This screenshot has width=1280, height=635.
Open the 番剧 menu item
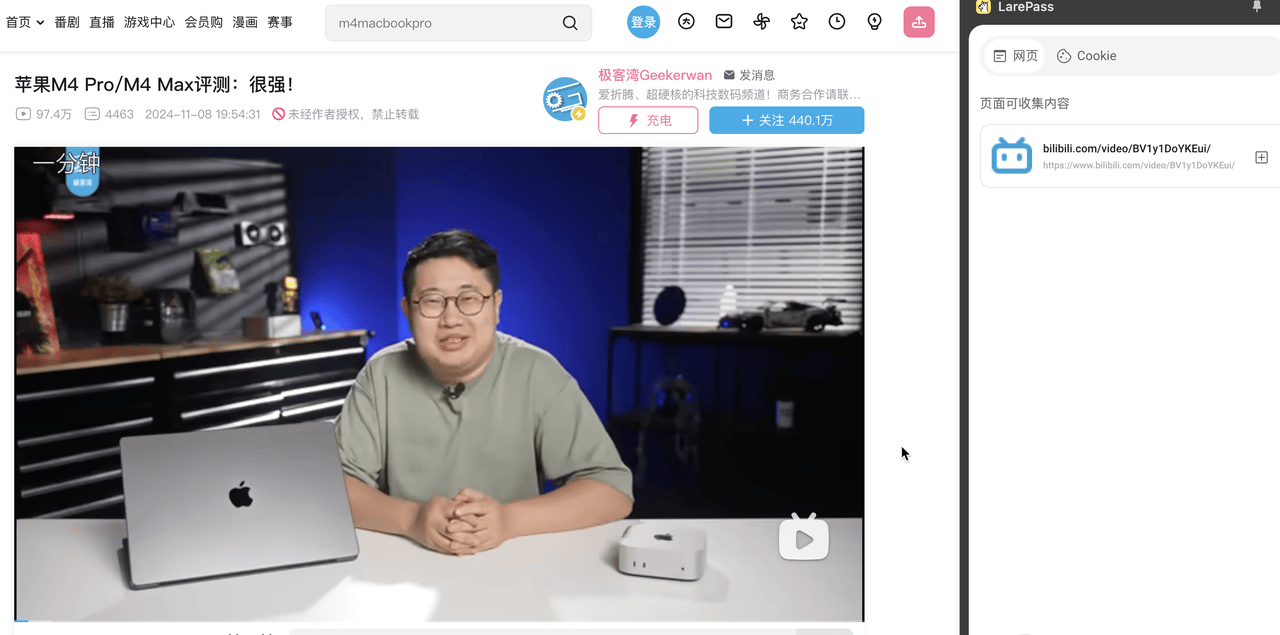pyautogui.click(x=66, y=21)
